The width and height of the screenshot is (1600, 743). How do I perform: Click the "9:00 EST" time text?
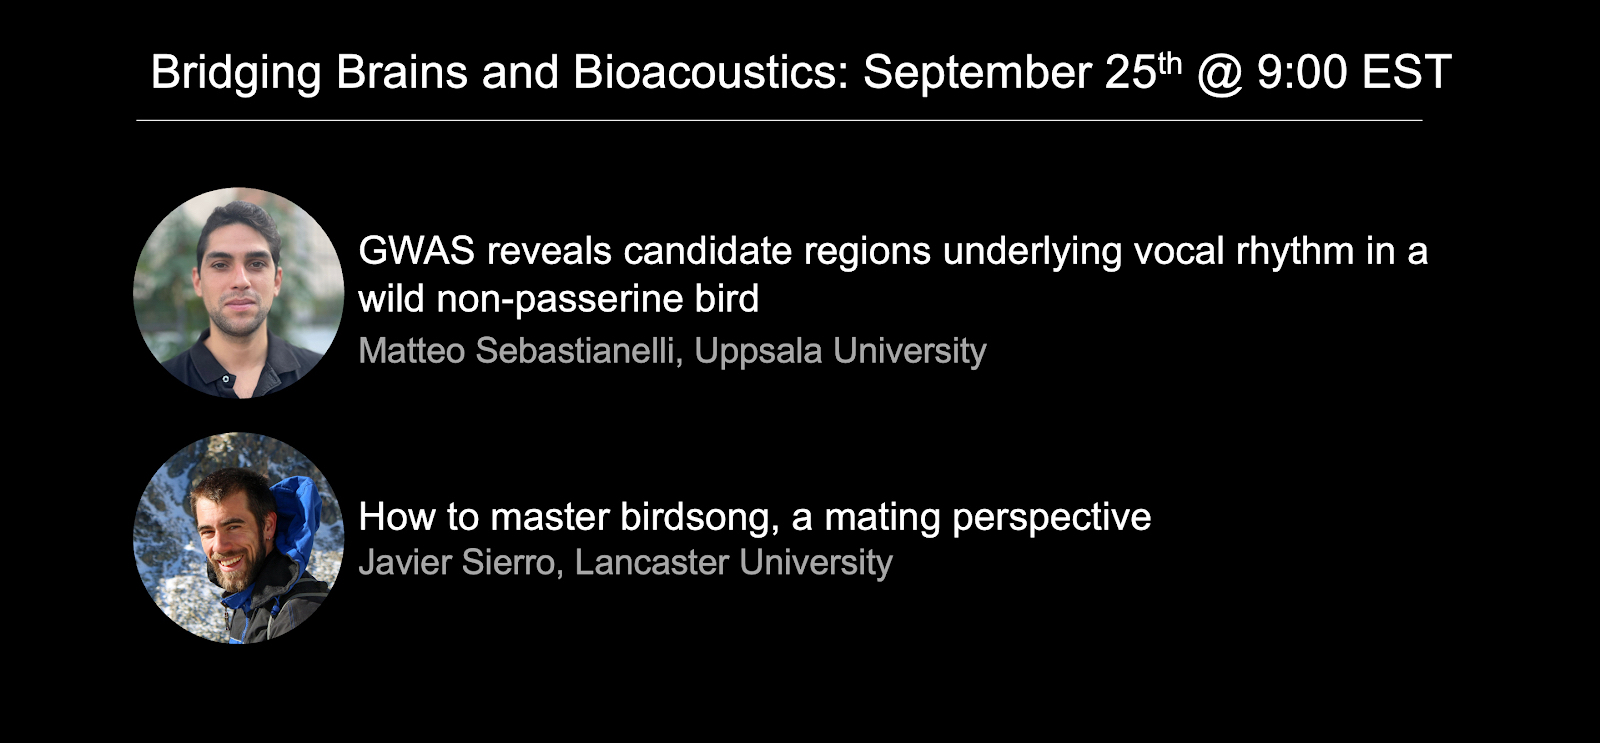point(1354,73)
